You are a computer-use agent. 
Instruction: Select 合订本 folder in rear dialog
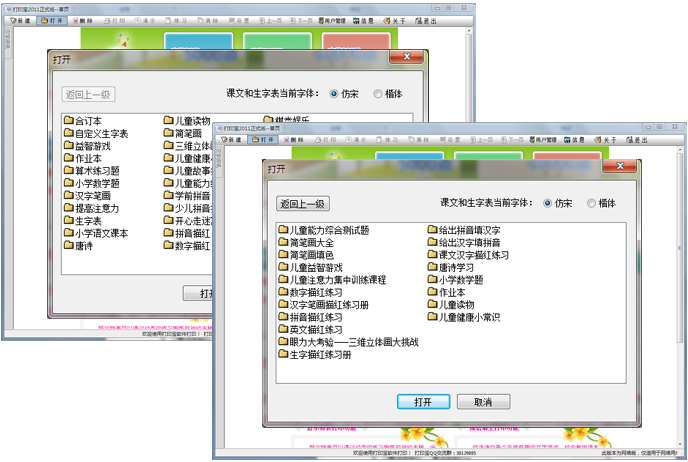click(87, 121)
